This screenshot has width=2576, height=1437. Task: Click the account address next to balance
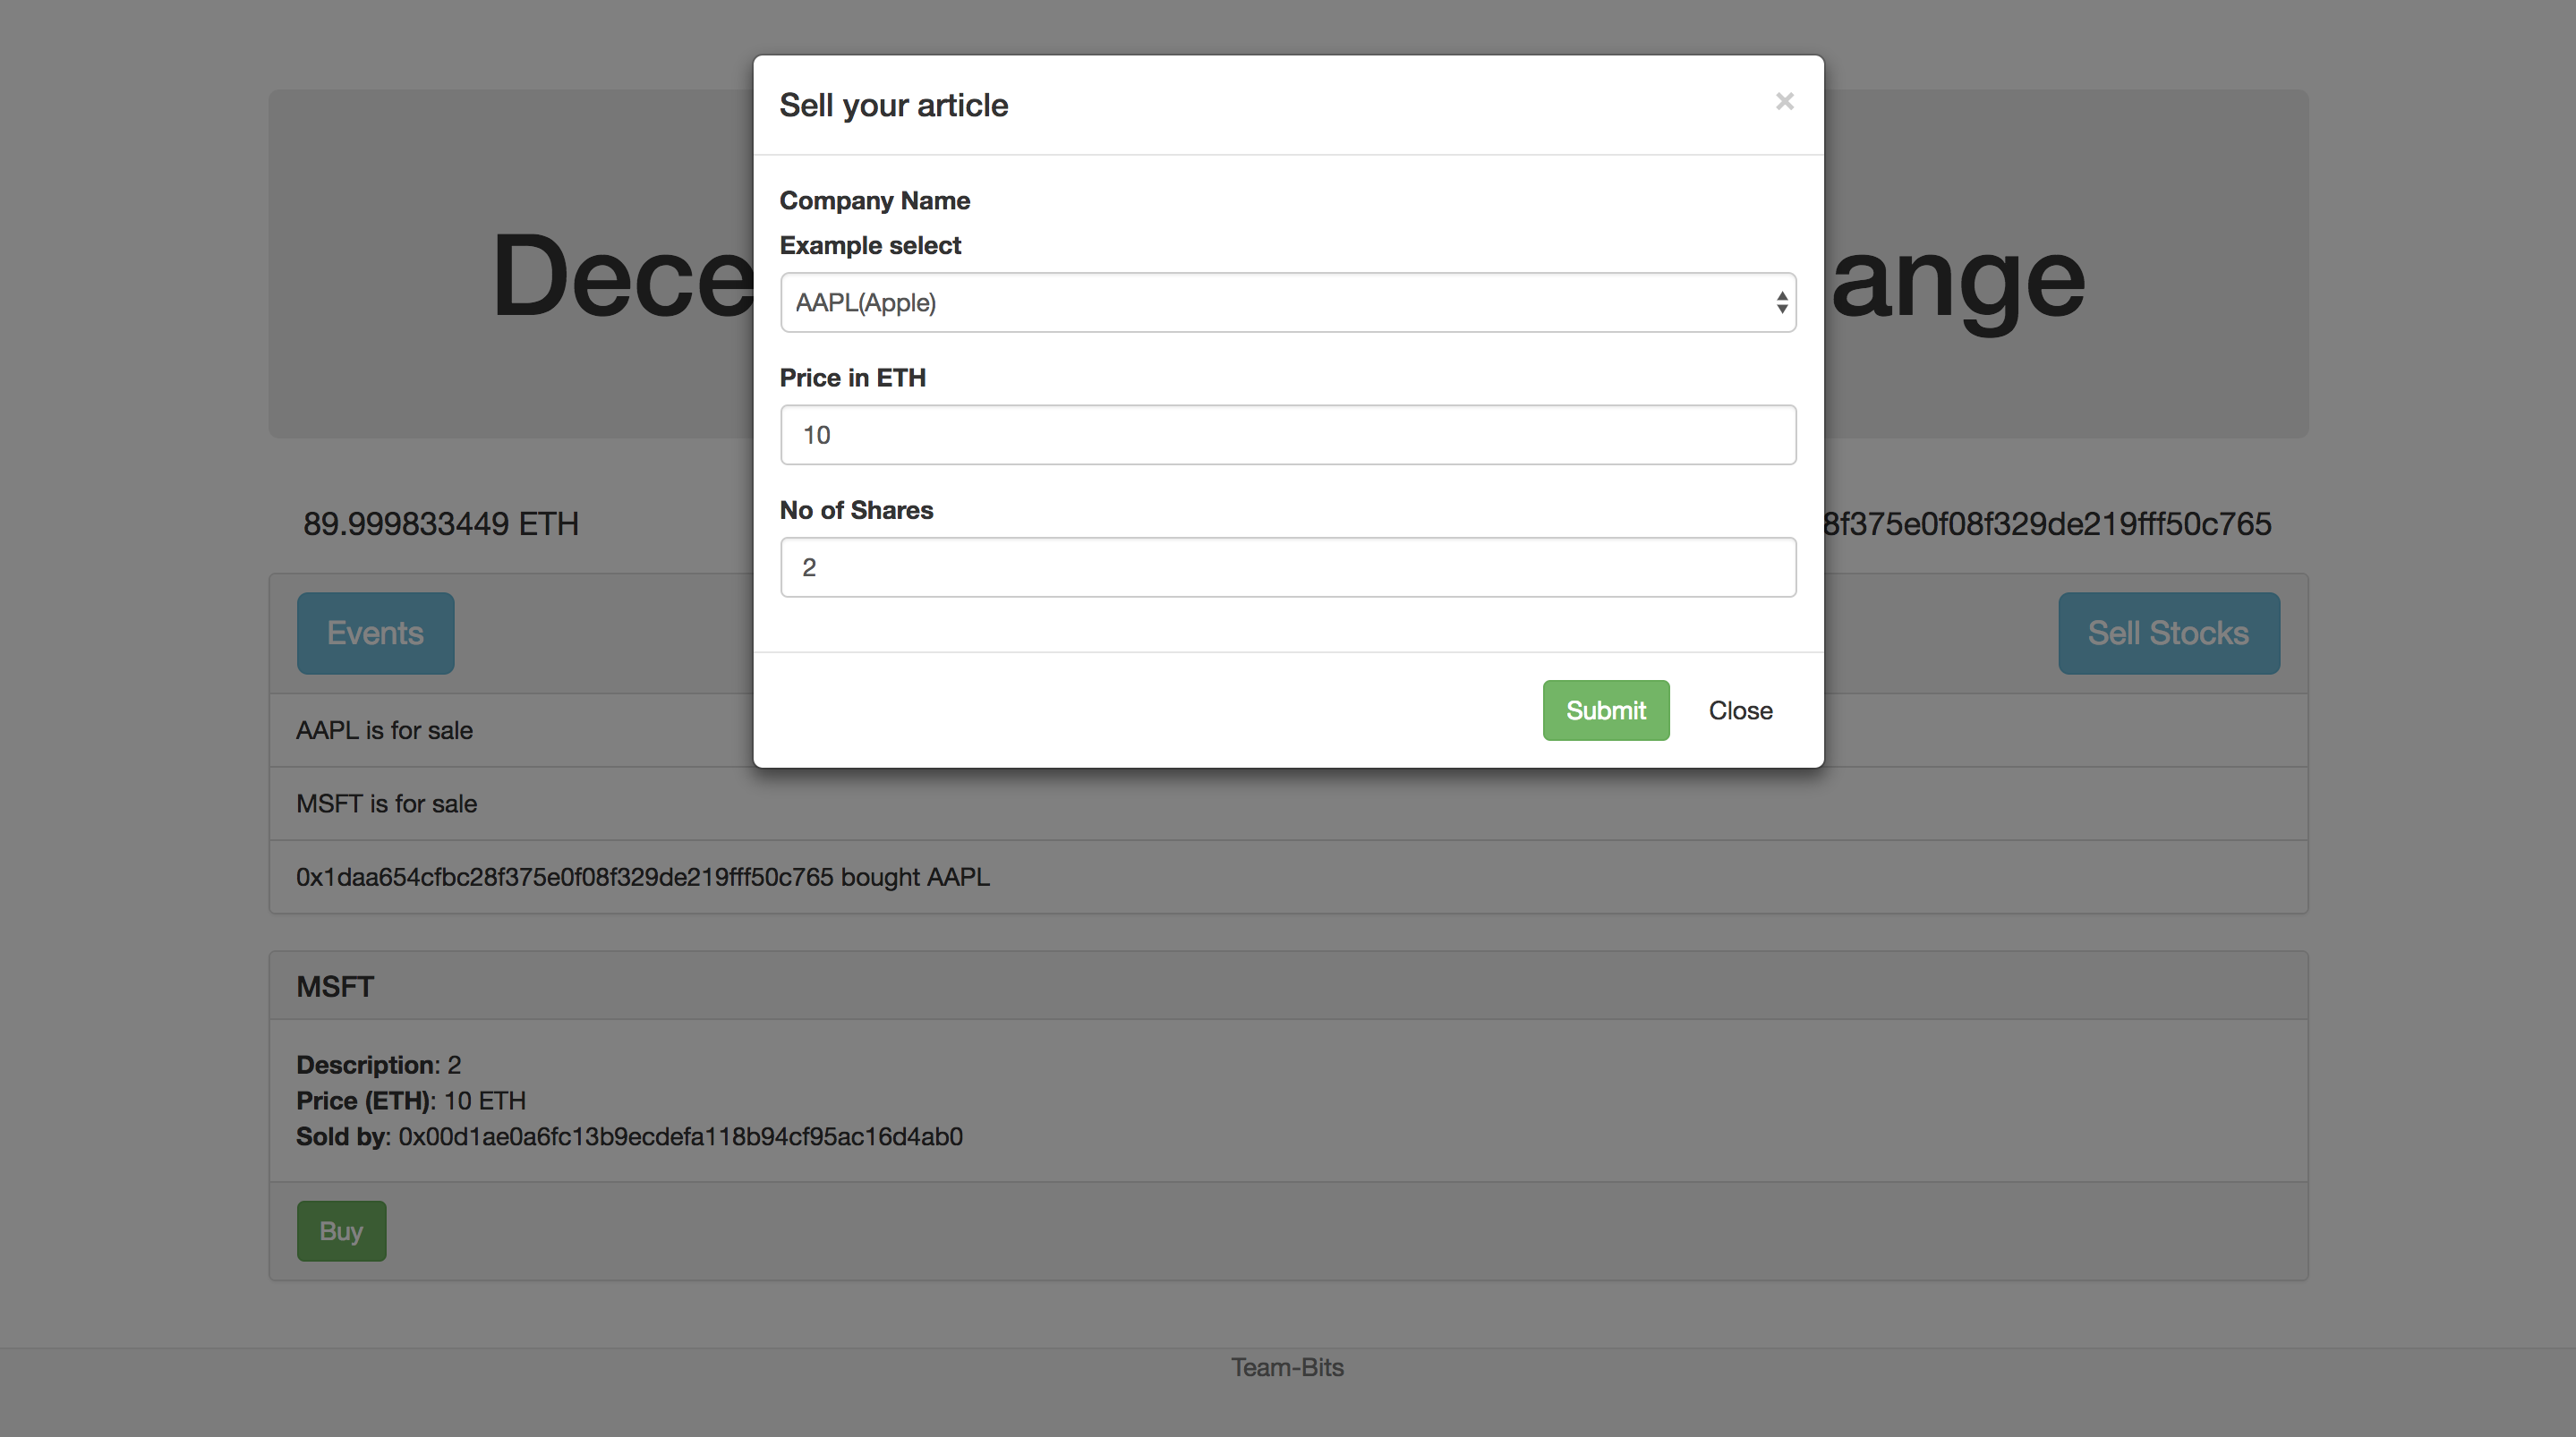coord(2046,523)
